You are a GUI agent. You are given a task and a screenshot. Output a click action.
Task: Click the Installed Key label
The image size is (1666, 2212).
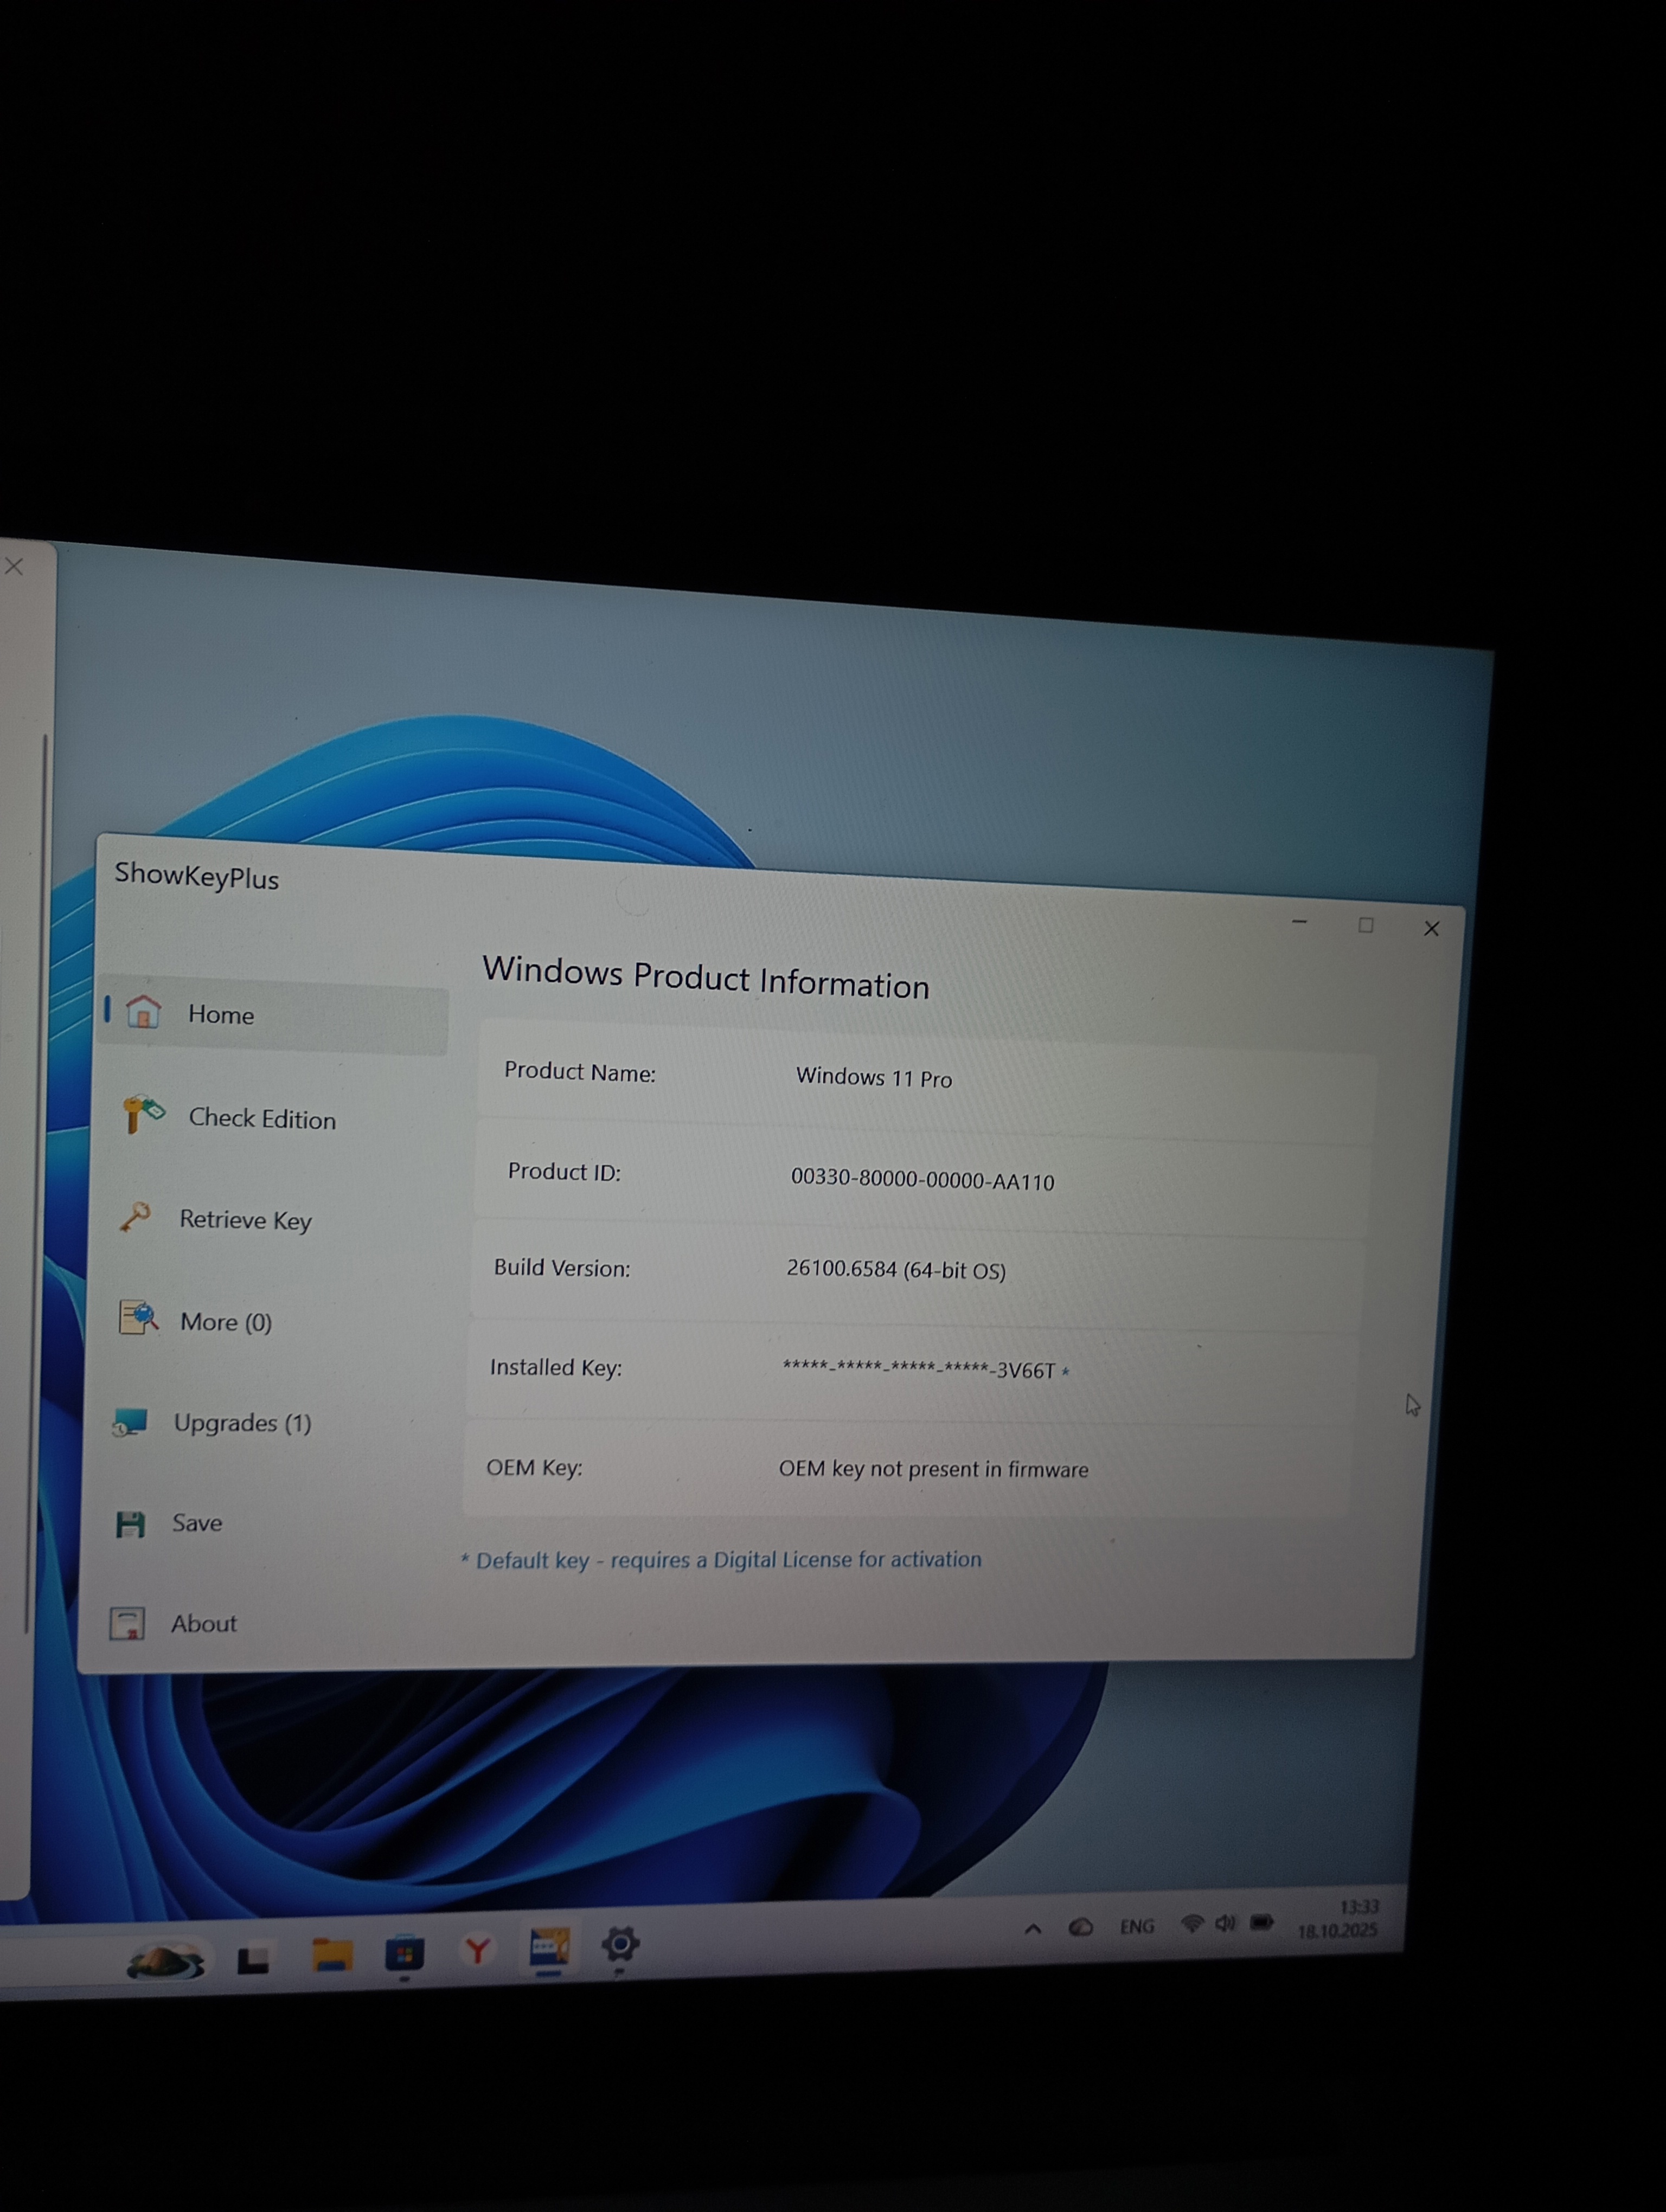point(556,1367)
